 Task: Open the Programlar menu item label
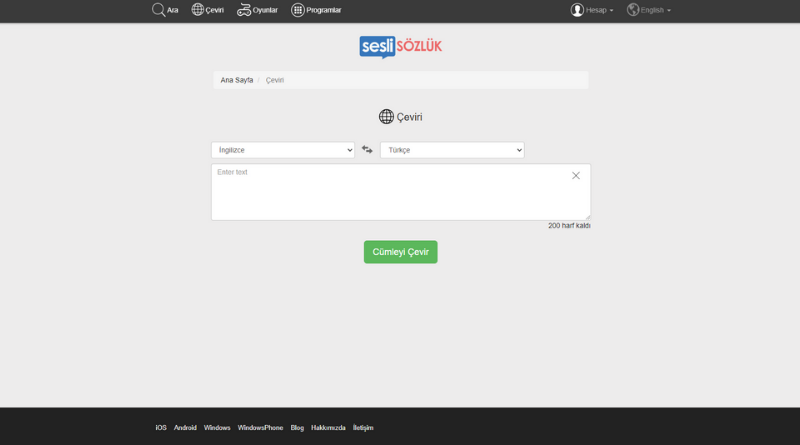(x=323, y=10)
